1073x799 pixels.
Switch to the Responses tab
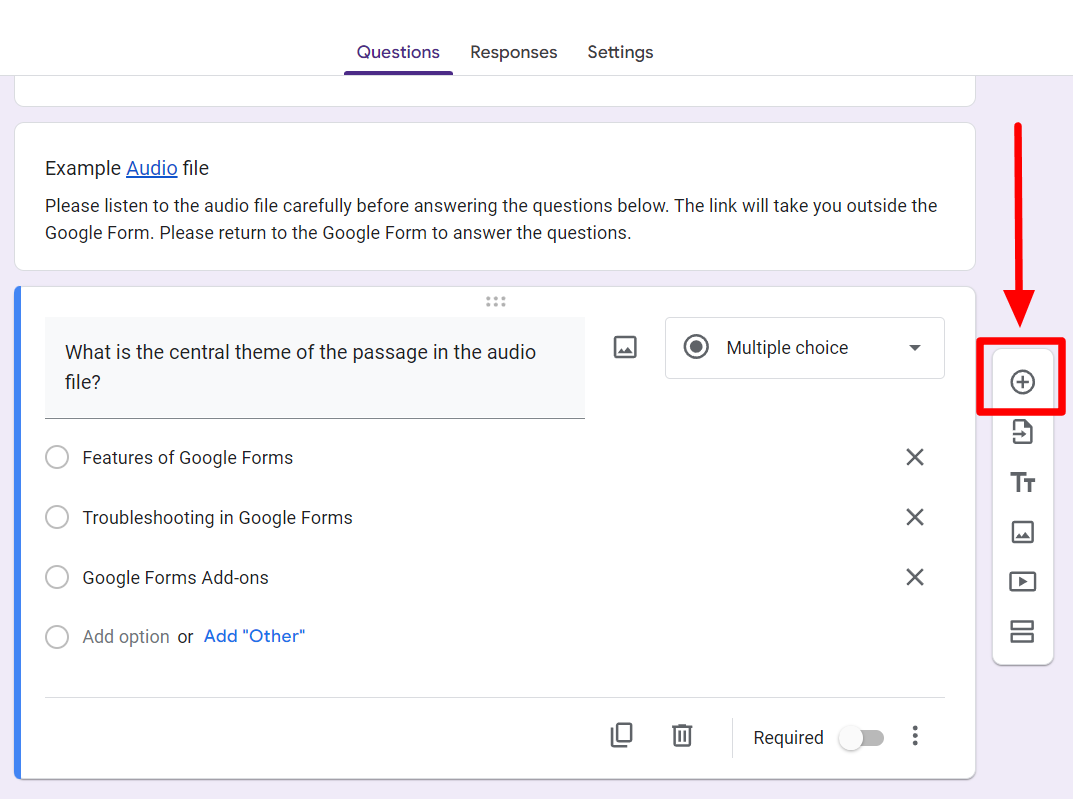pos(513,51)
